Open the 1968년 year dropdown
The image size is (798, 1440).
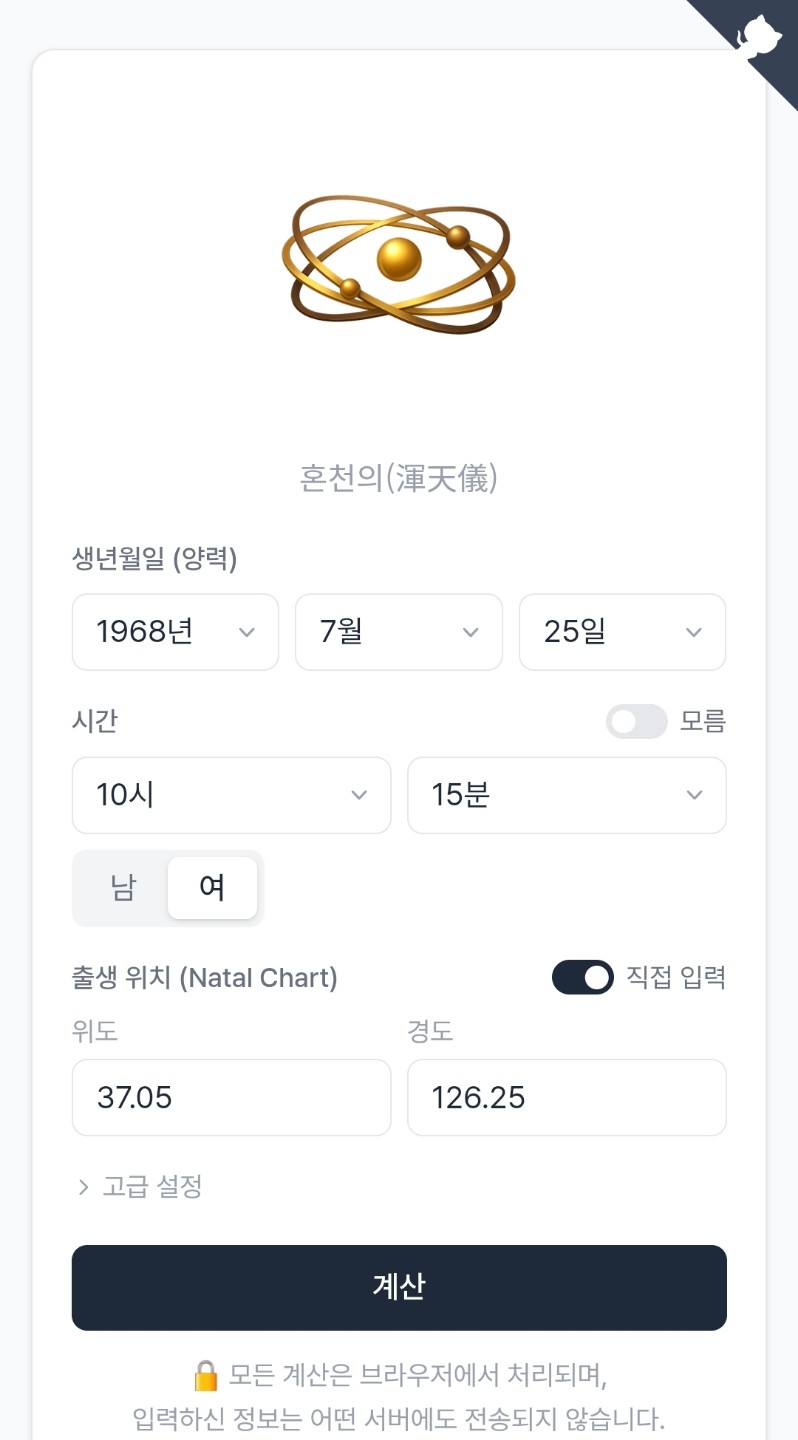pyautogui.click(x=175, y=632)
